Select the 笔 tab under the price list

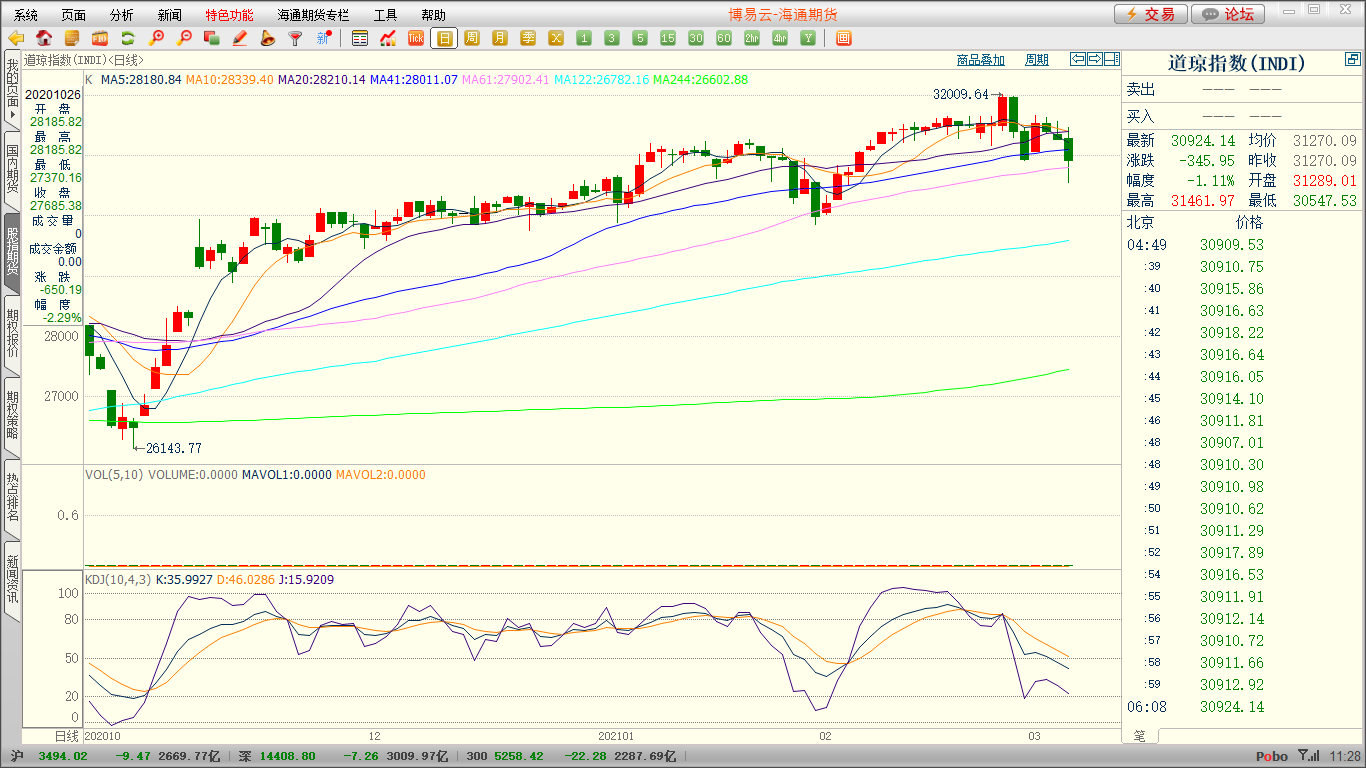(x=1140, y=736)
